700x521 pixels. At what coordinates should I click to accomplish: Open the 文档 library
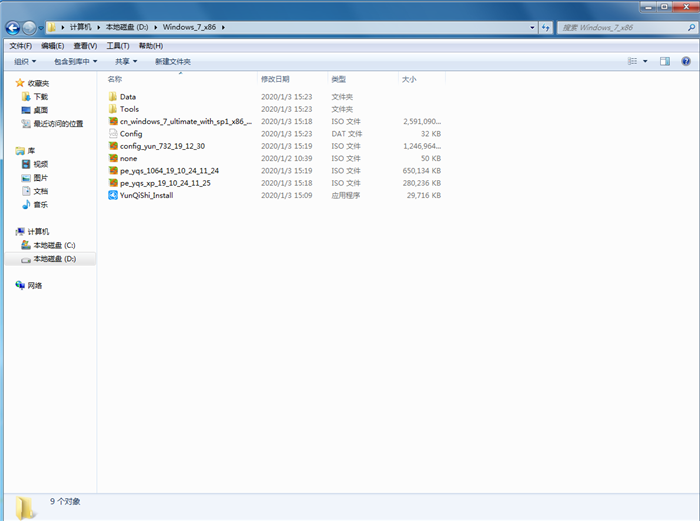click(x=35, y=191)
